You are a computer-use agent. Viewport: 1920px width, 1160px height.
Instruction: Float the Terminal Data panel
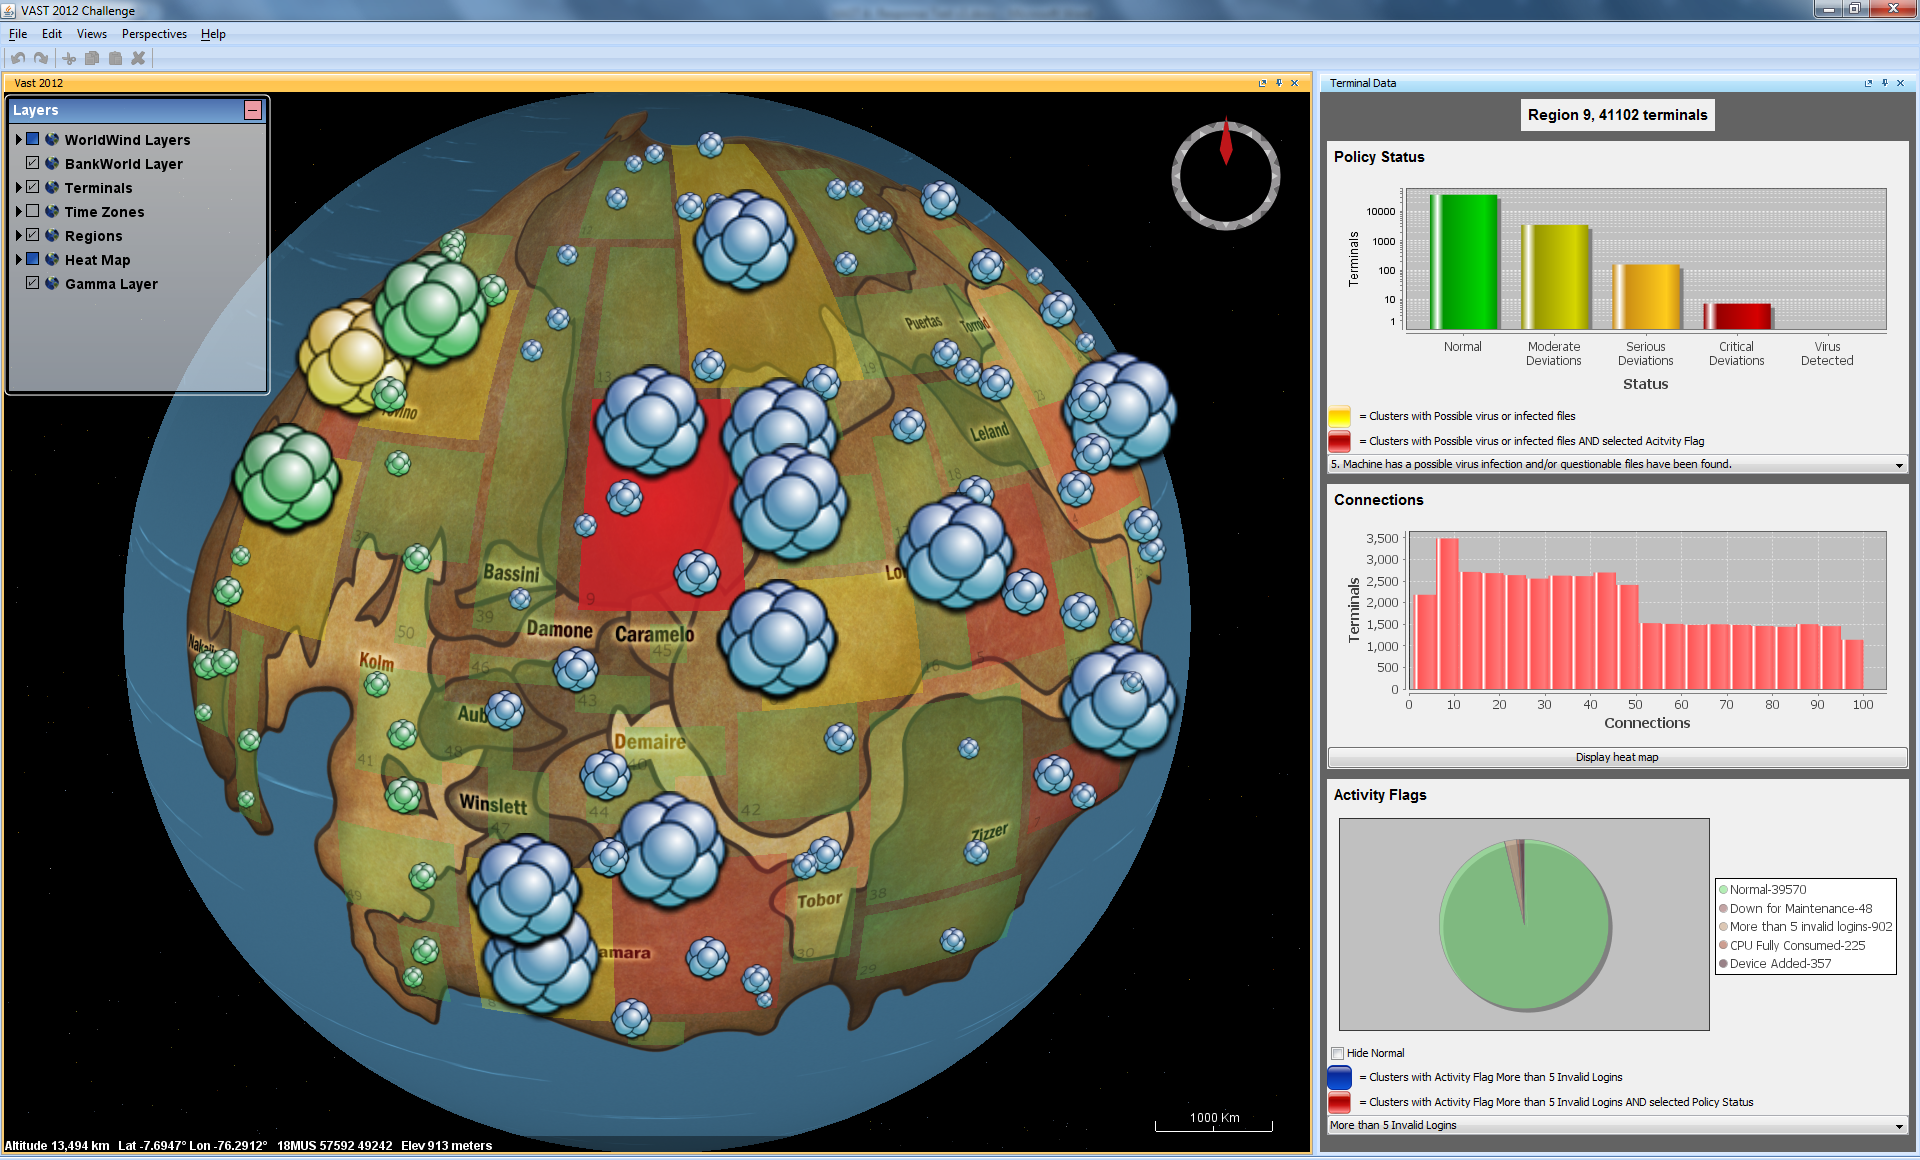1868,83
